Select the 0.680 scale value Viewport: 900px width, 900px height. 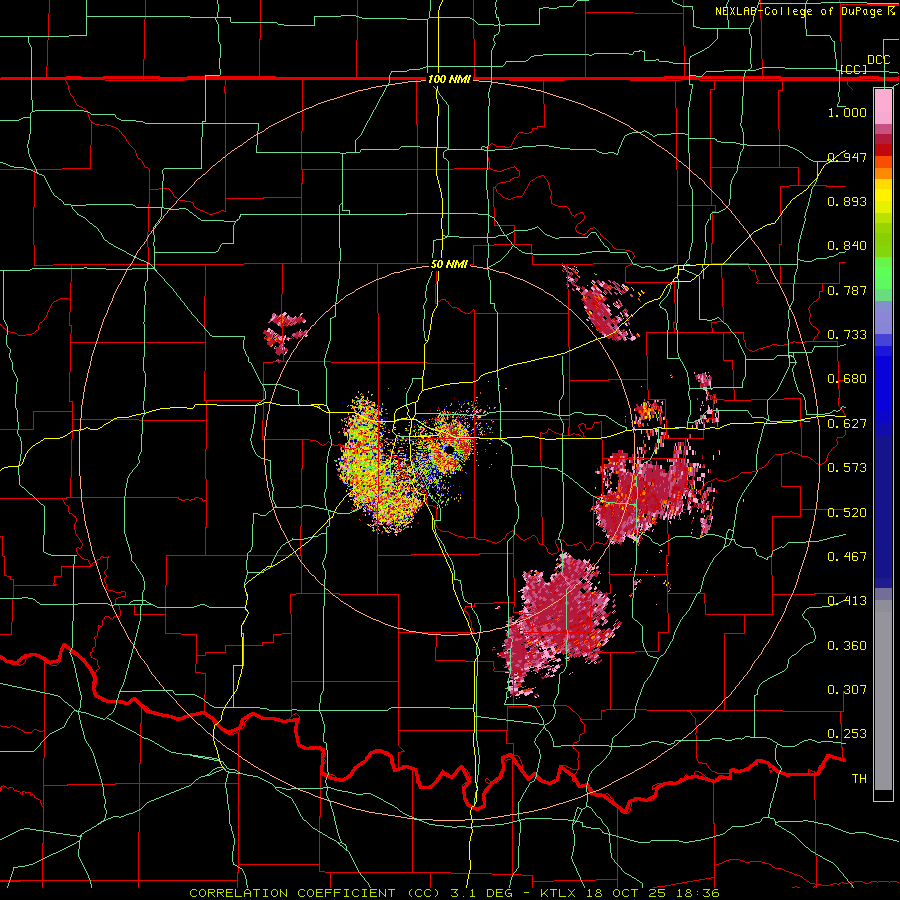(x=847, y=379)
